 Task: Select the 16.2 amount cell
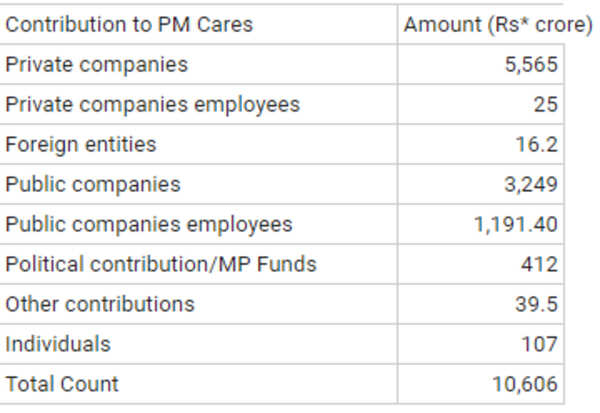click(x=537, y=145)
